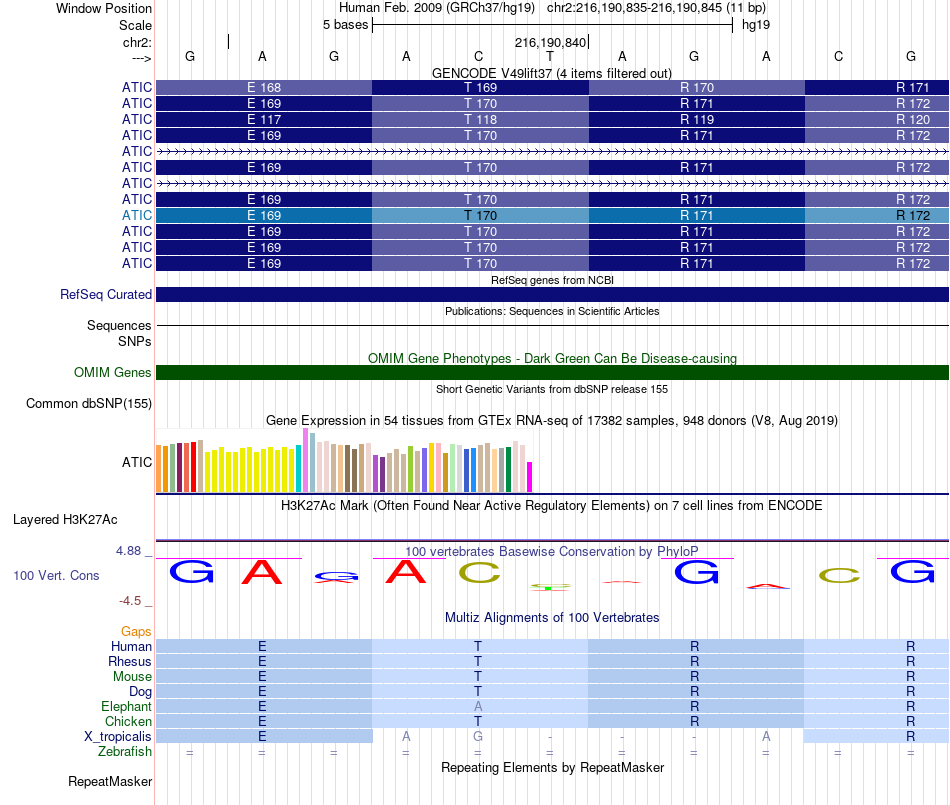Click the Human row's T amino acid
This screenshot has height=805, width=950.
[478, 646]
